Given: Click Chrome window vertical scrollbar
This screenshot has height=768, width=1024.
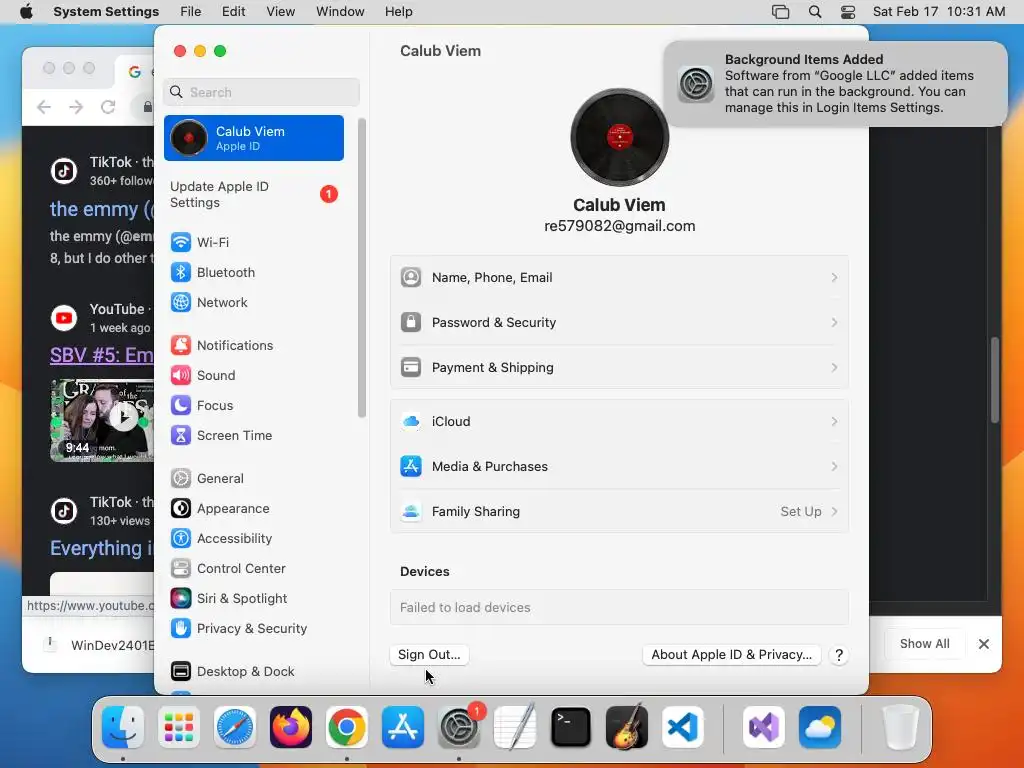Looking at the screenshot, I should coord(995,380).
